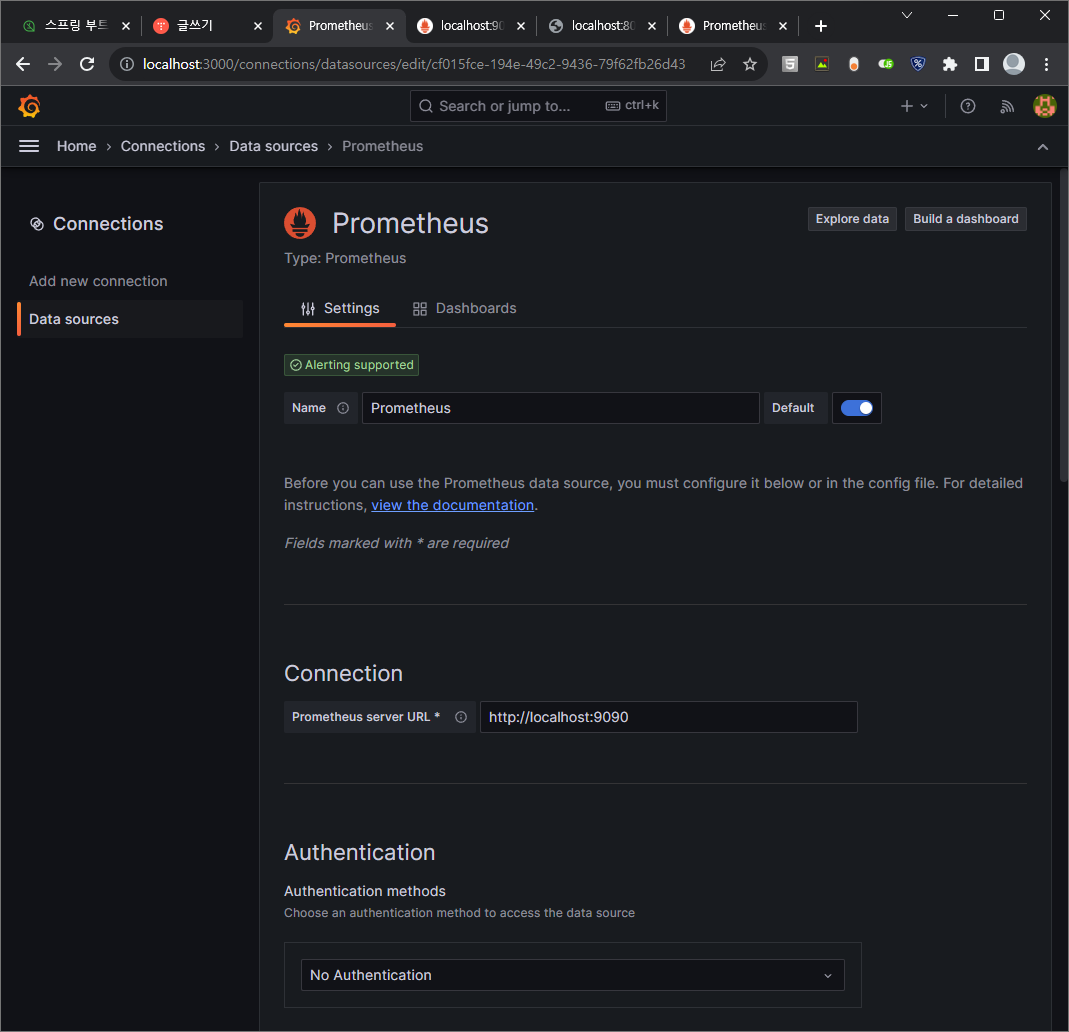Viewport: 1069px width, 1032px height.
Task: Click the browser back arrow
Action: click(22, 64)
